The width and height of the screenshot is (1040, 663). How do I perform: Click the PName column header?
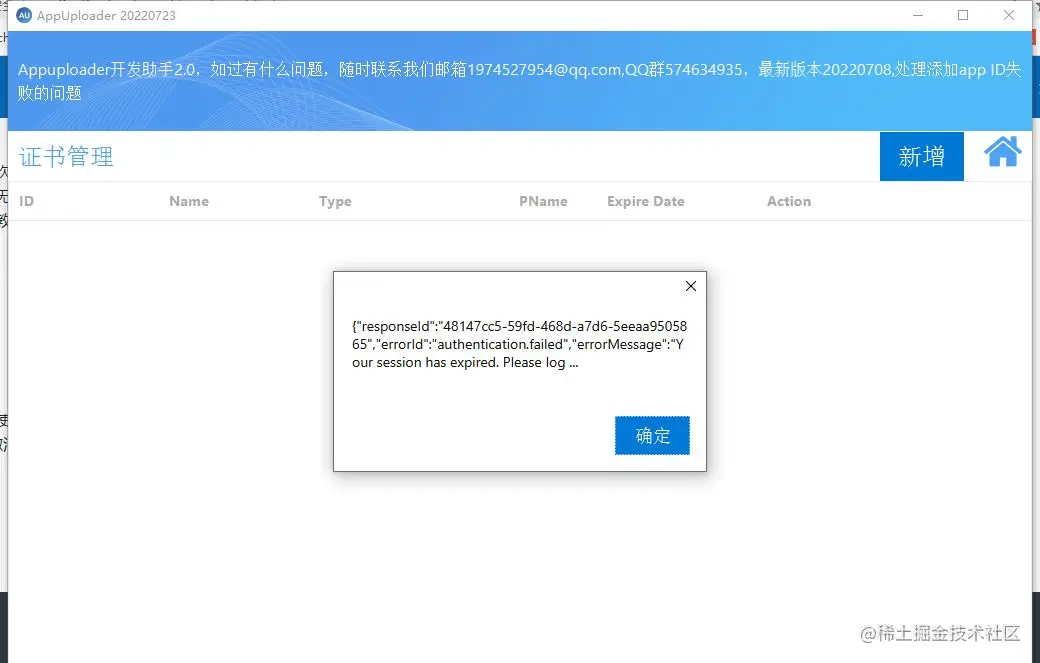pos(543,201)
